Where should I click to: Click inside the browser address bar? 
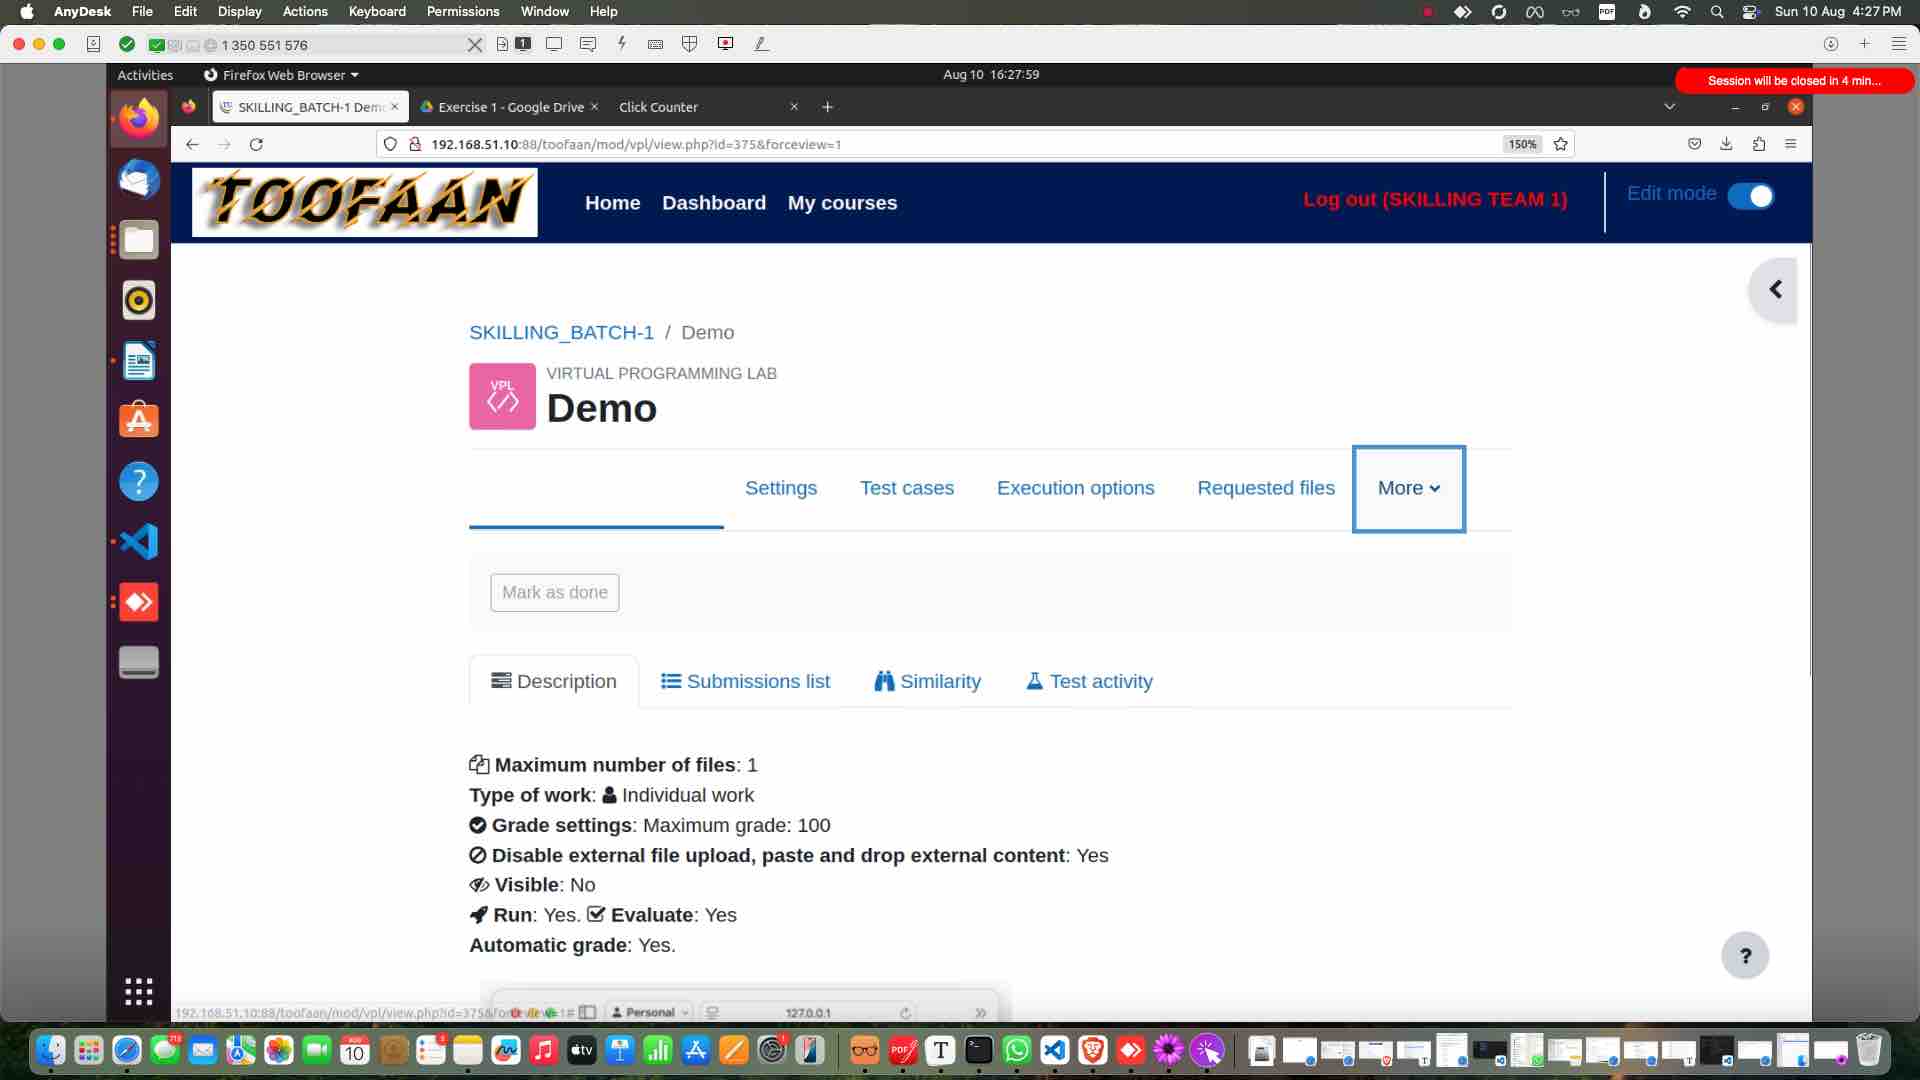point(900,144)
